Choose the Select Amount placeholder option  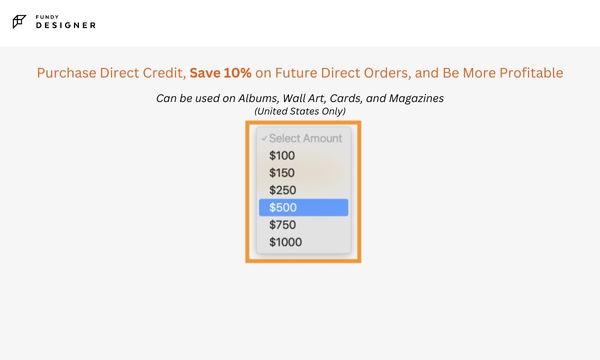click(303, 138)
